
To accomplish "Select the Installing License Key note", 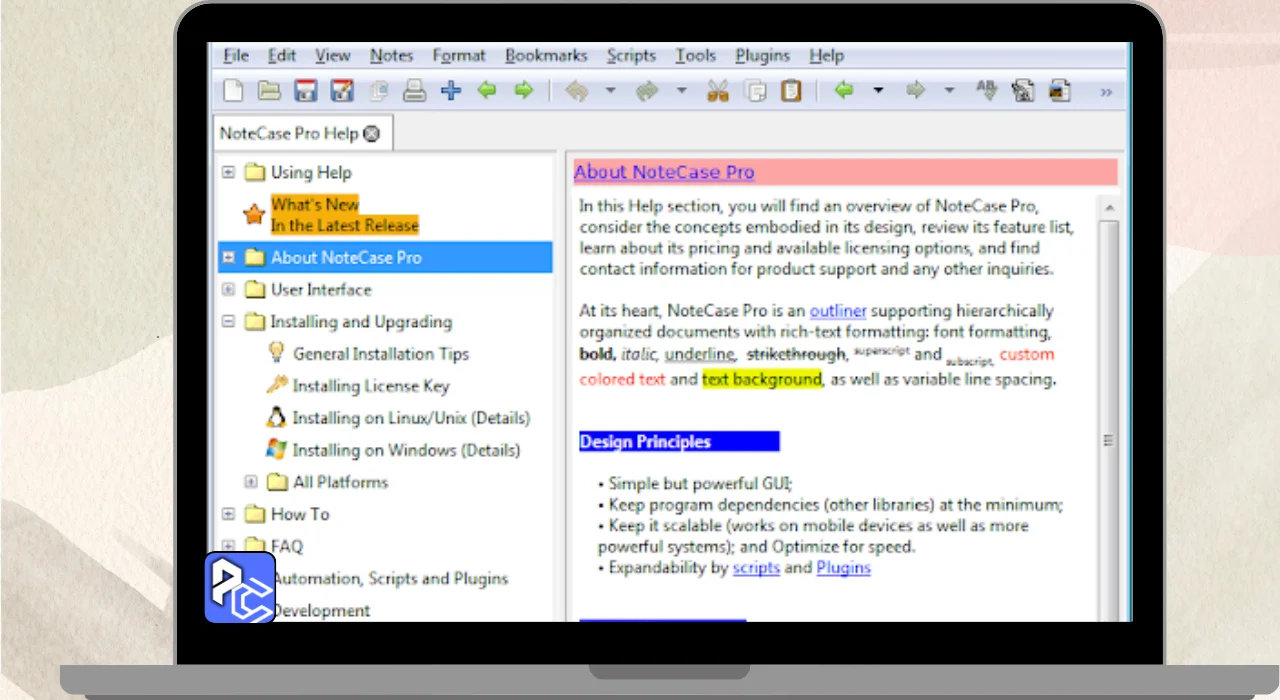I will tap(371, 385).
